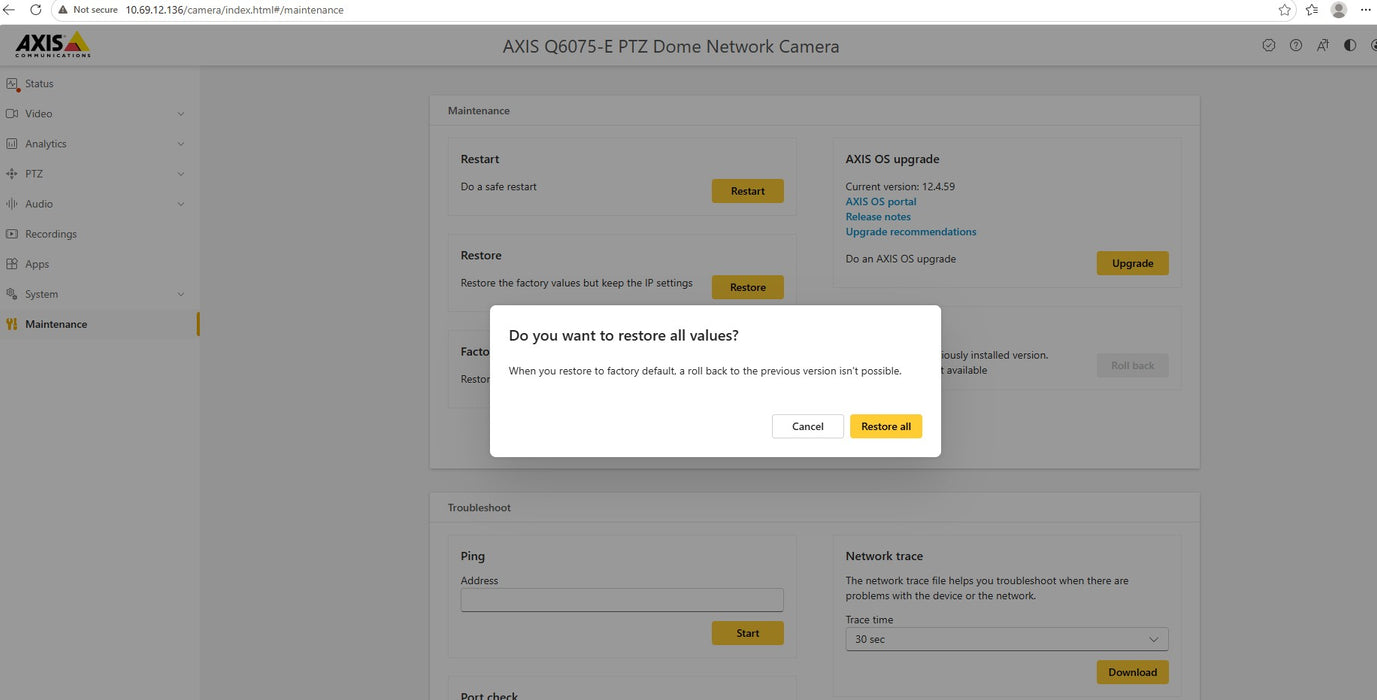Add page to favorites star icon
1377x700 pixels.
coord(1285,10)
